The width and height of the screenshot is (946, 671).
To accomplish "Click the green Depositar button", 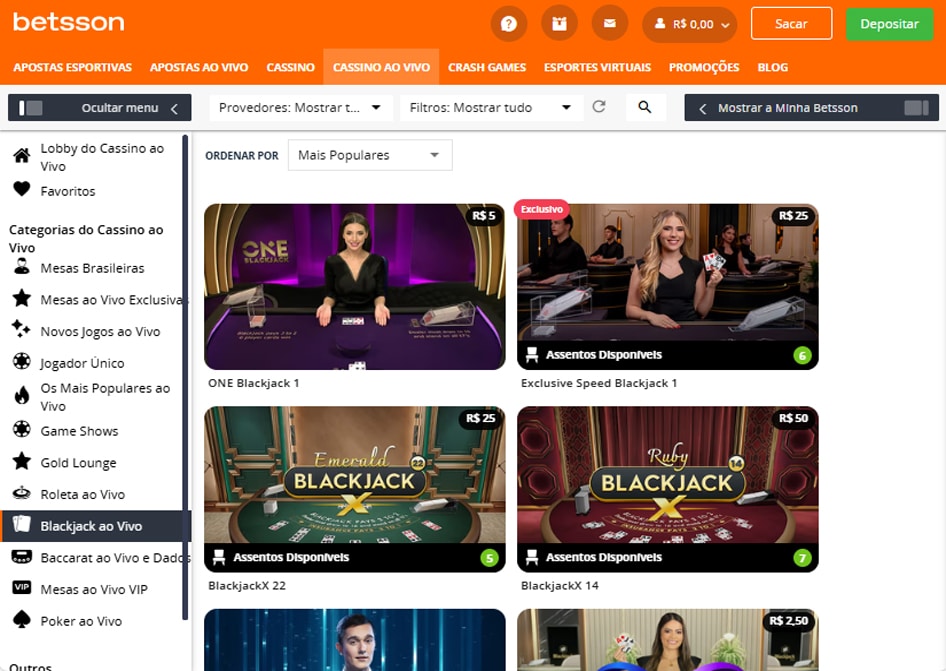I will pyautogui.click(x=889, y=24).
